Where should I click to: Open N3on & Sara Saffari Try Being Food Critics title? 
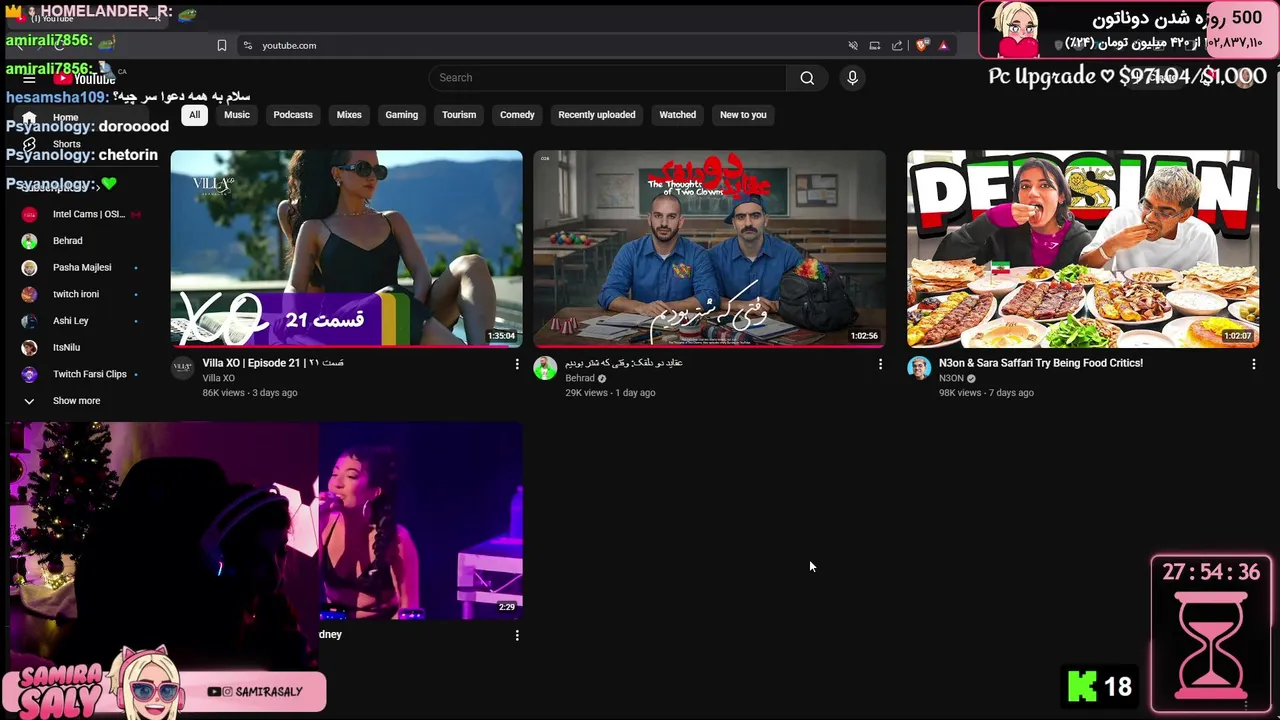click(1041, 363)
